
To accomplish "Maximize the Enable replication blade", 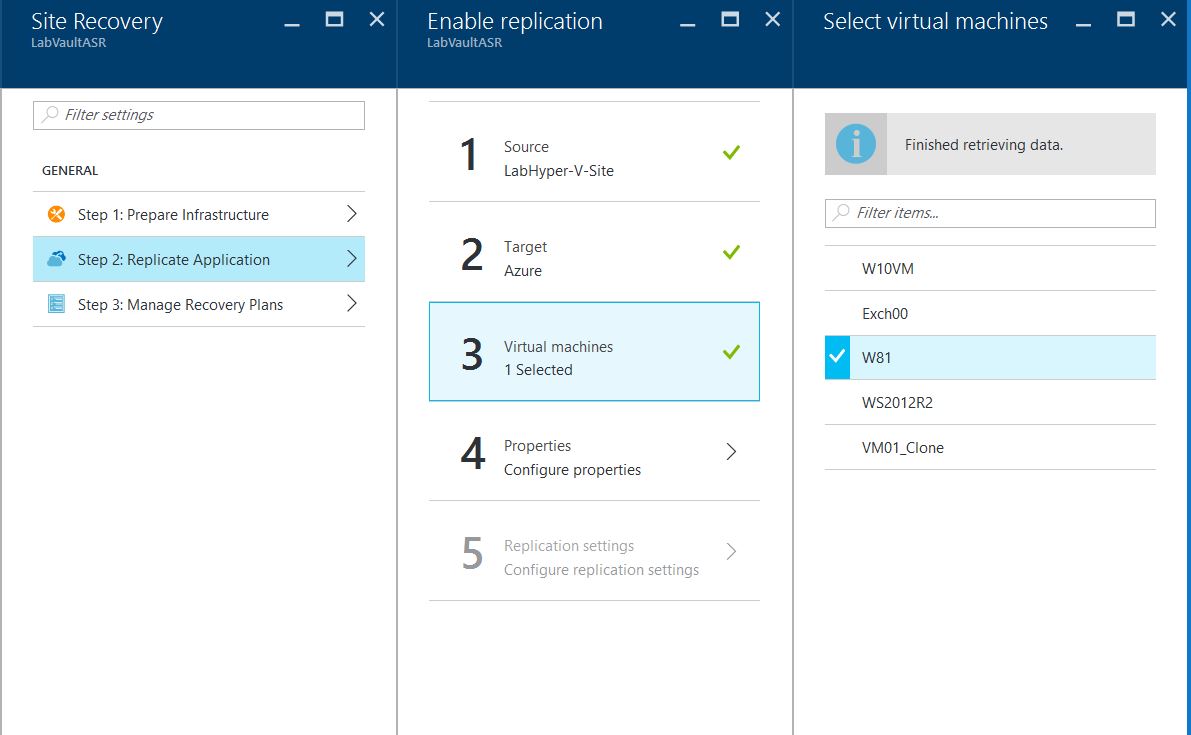I will [x=731, y=19].
